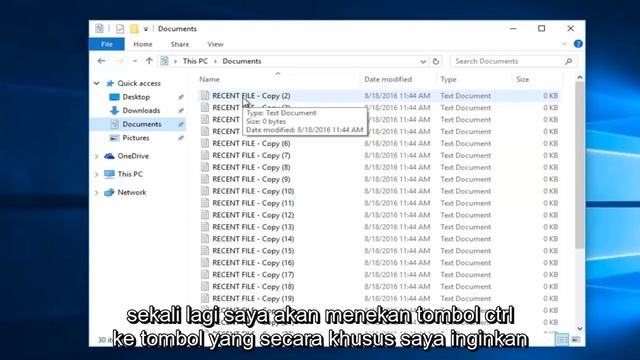This screenshot has width=640, height=360.
Task: Expand the OneDrive tree node
Action: click(97, 156)
